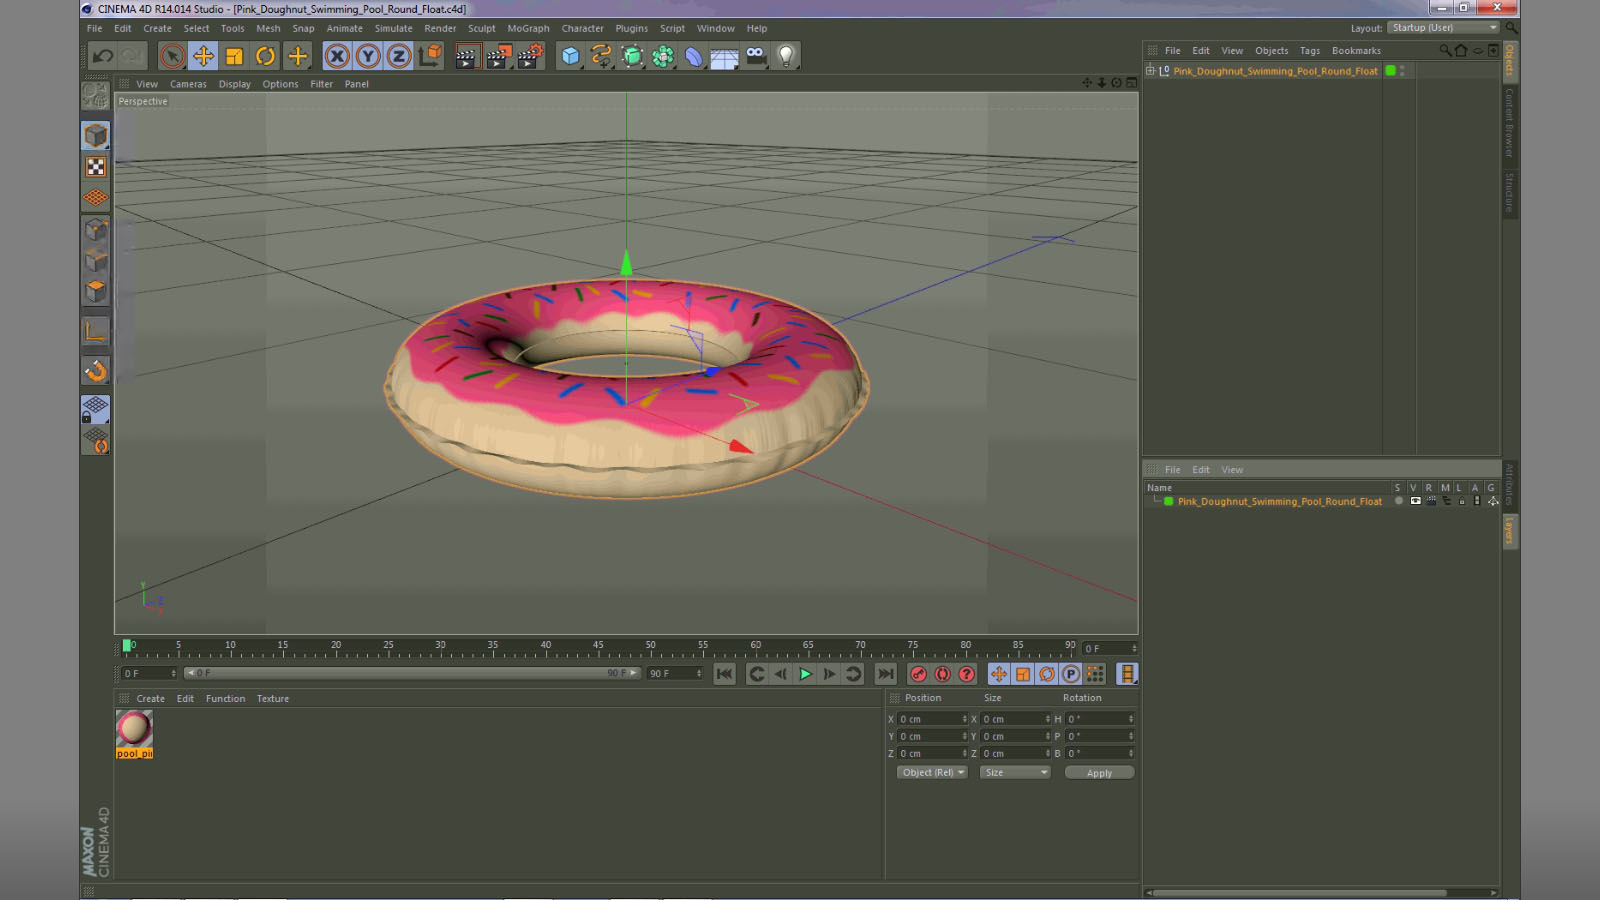Click Record Active Objects key button
Image resolution: width=1600 pixels, height=900 pixels.
point(918,674)
